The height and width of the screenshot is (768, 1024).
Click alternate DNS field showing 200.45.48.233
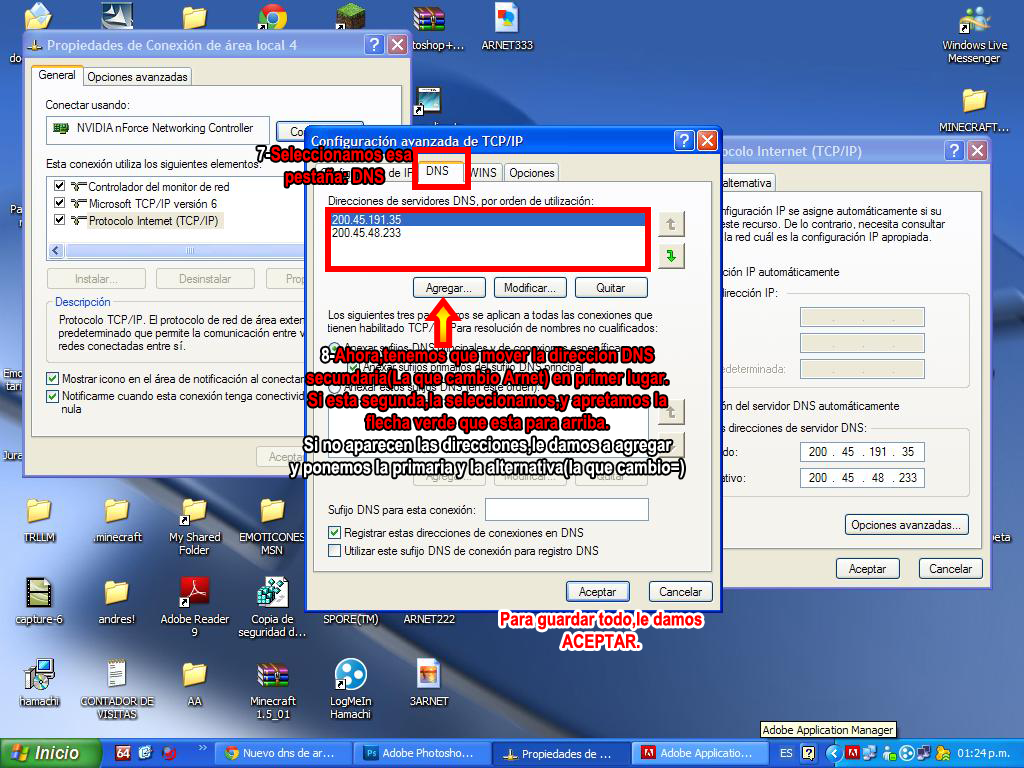(x=862, y=478)
